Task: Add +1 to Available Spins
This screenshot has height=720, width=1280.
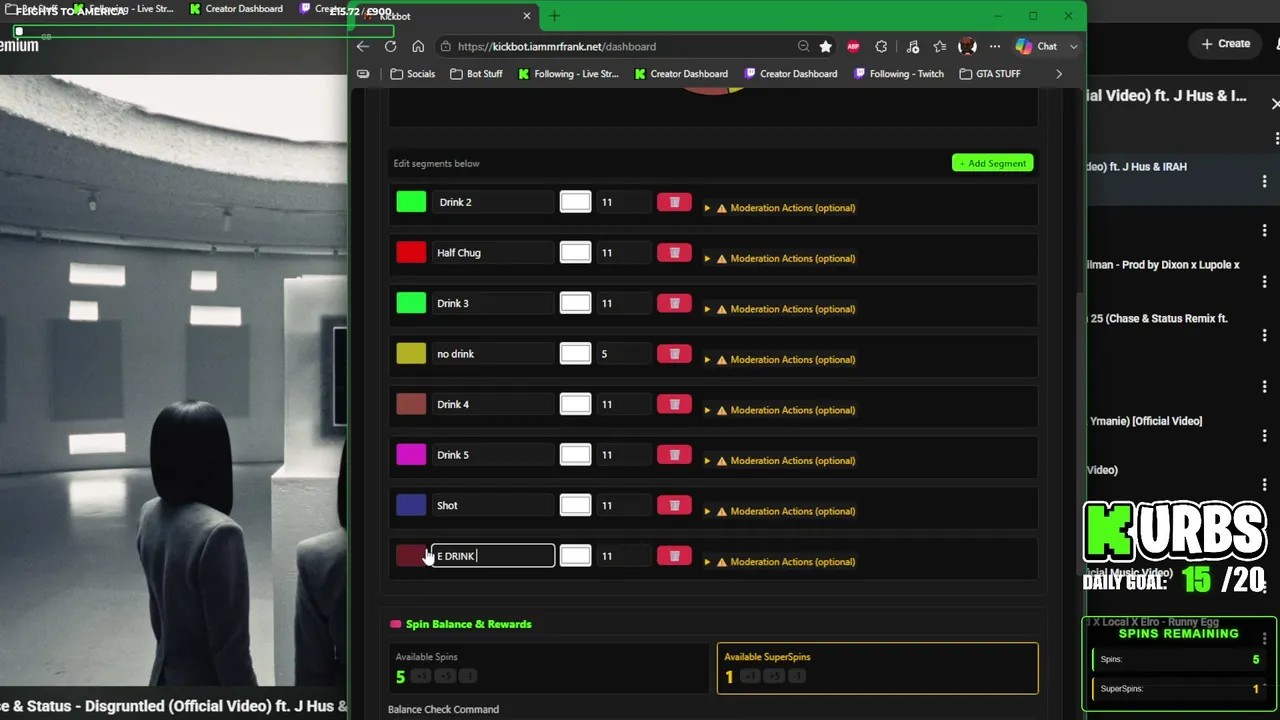Action: click(x=421, y=676)
